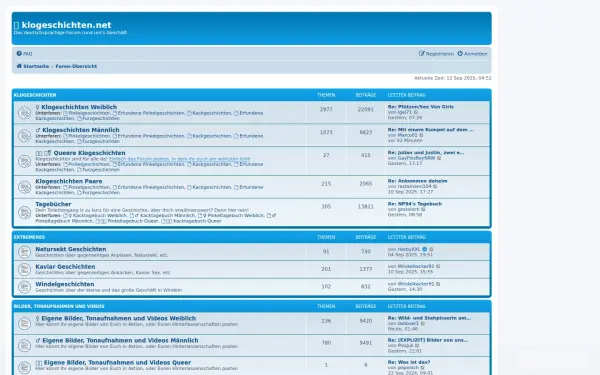Image resolution: width=600 pixels, height=375 pixels.
Task: Click the 'Aktuelle Zeit: 12 Sep 2025, 04:52' text
Action: tap(453, 78)
